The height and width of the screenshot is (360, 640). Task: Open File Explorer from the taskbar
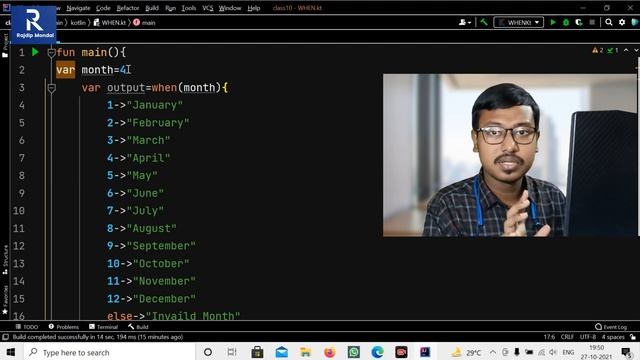coord(305,352)
